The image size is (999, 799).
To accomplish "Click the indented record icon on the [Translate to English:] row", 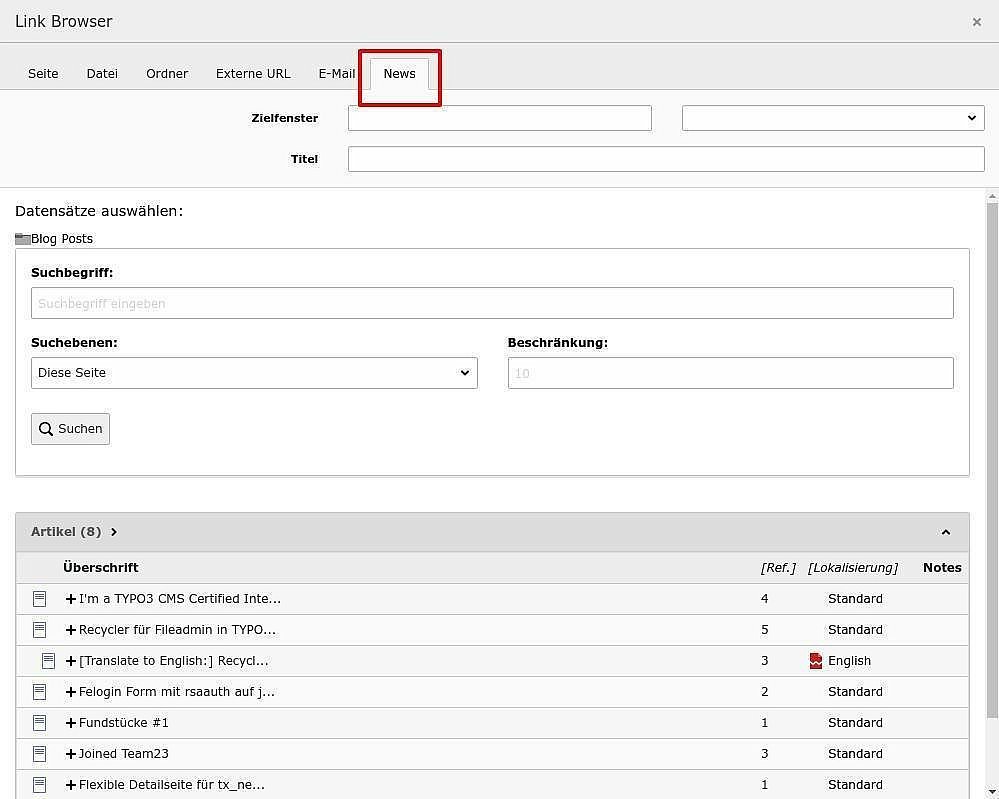I will pos(48,660).
